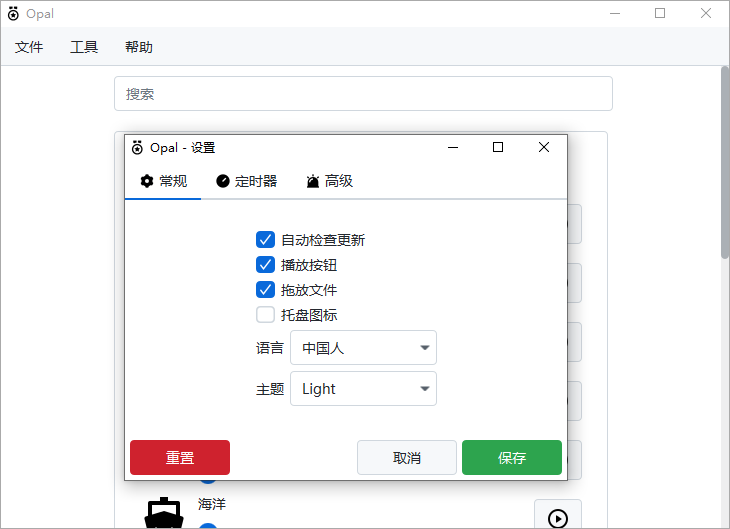Screen dimensions: 730x529
Task: Switch to the 常规 tab
Action: tap(163, 181)
